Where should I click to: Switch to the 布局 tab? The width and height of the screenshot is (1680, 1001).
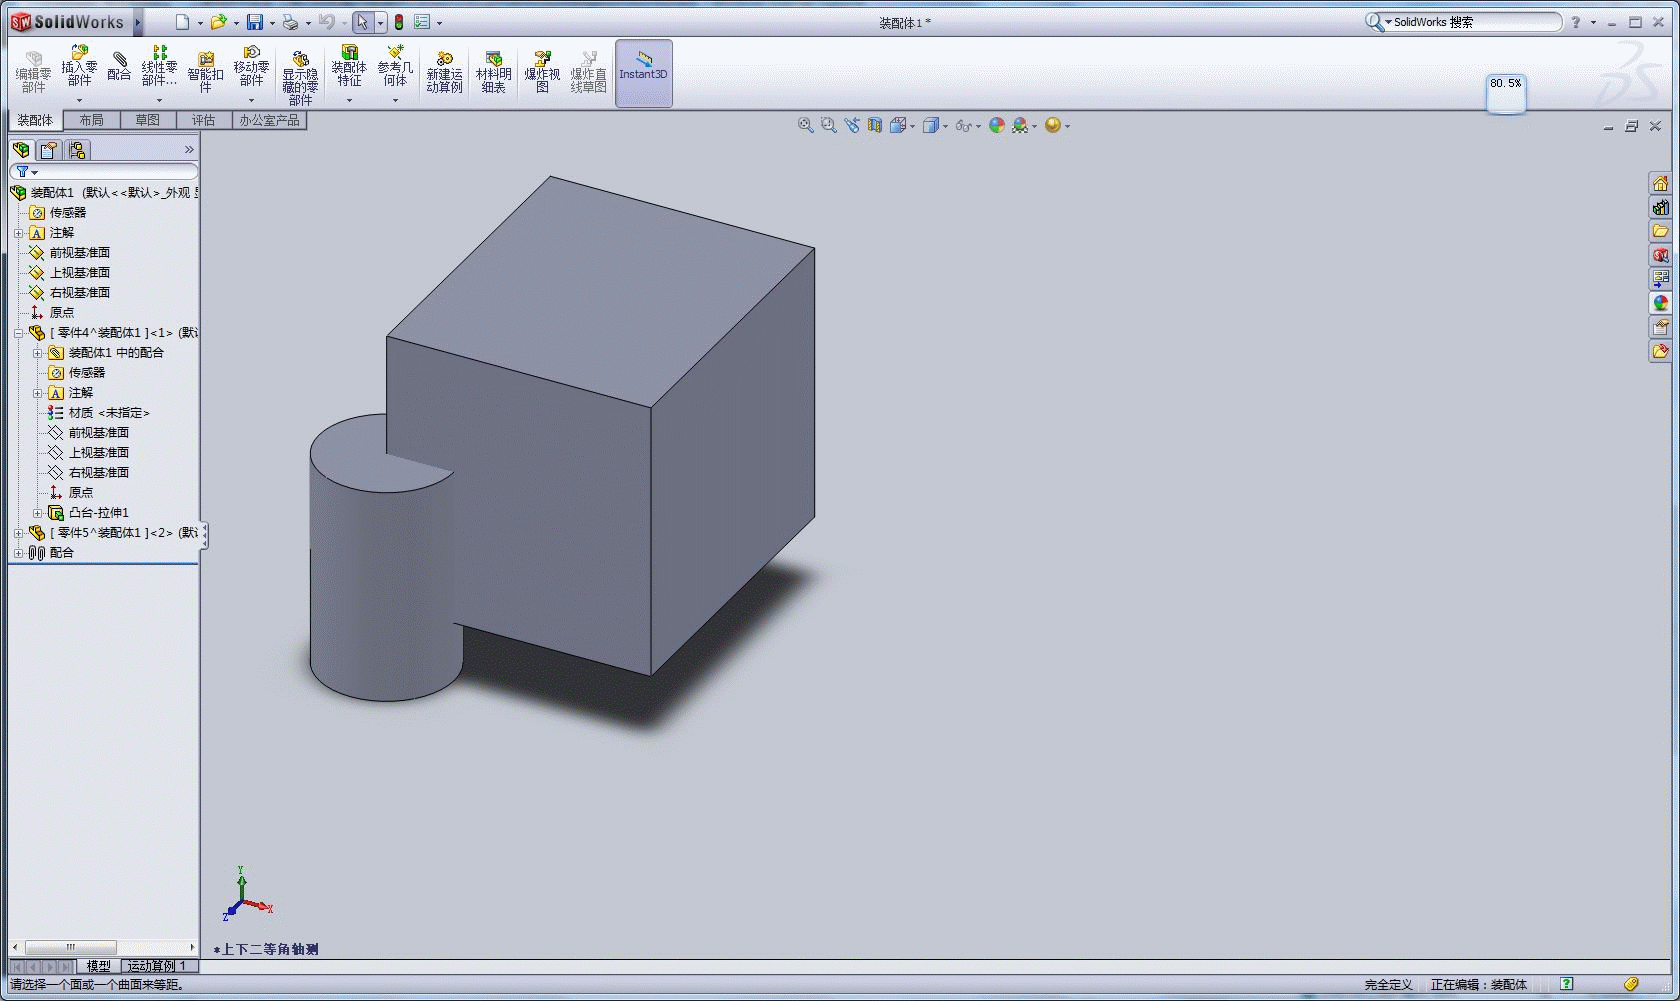click(x=91, y=120)
